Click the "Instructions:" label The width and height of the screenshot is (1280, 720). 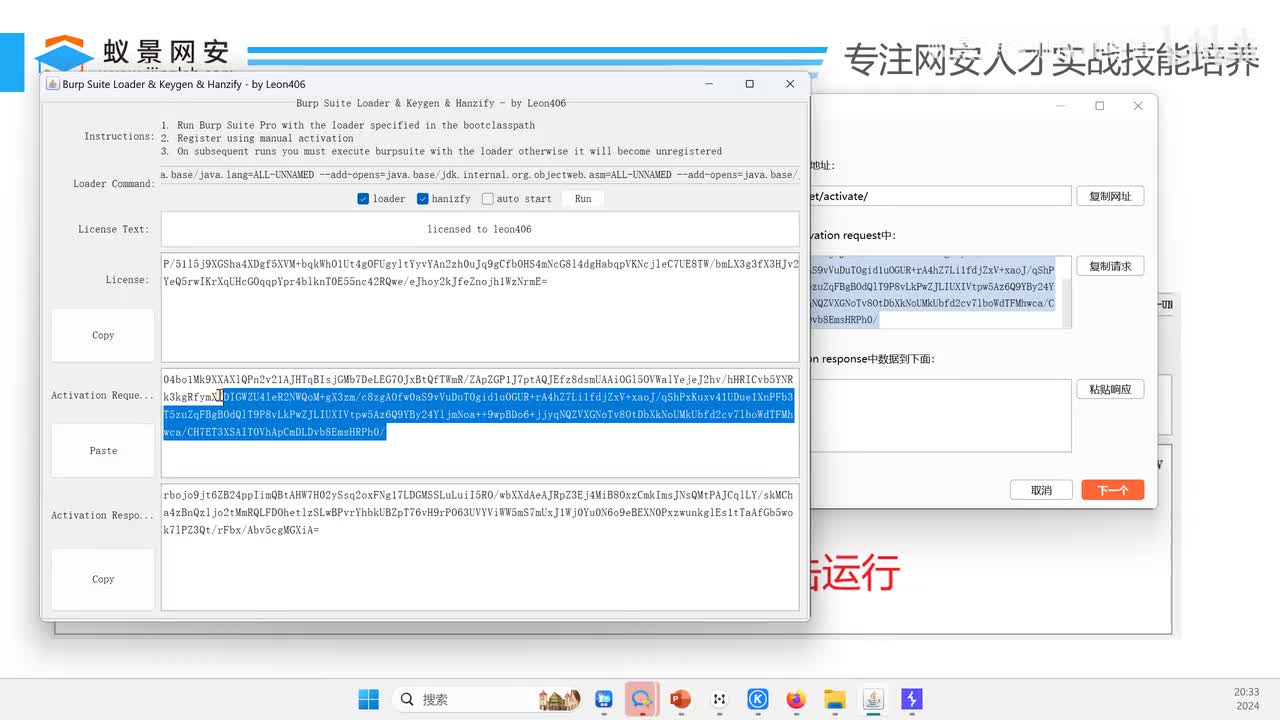coord(119,137)
